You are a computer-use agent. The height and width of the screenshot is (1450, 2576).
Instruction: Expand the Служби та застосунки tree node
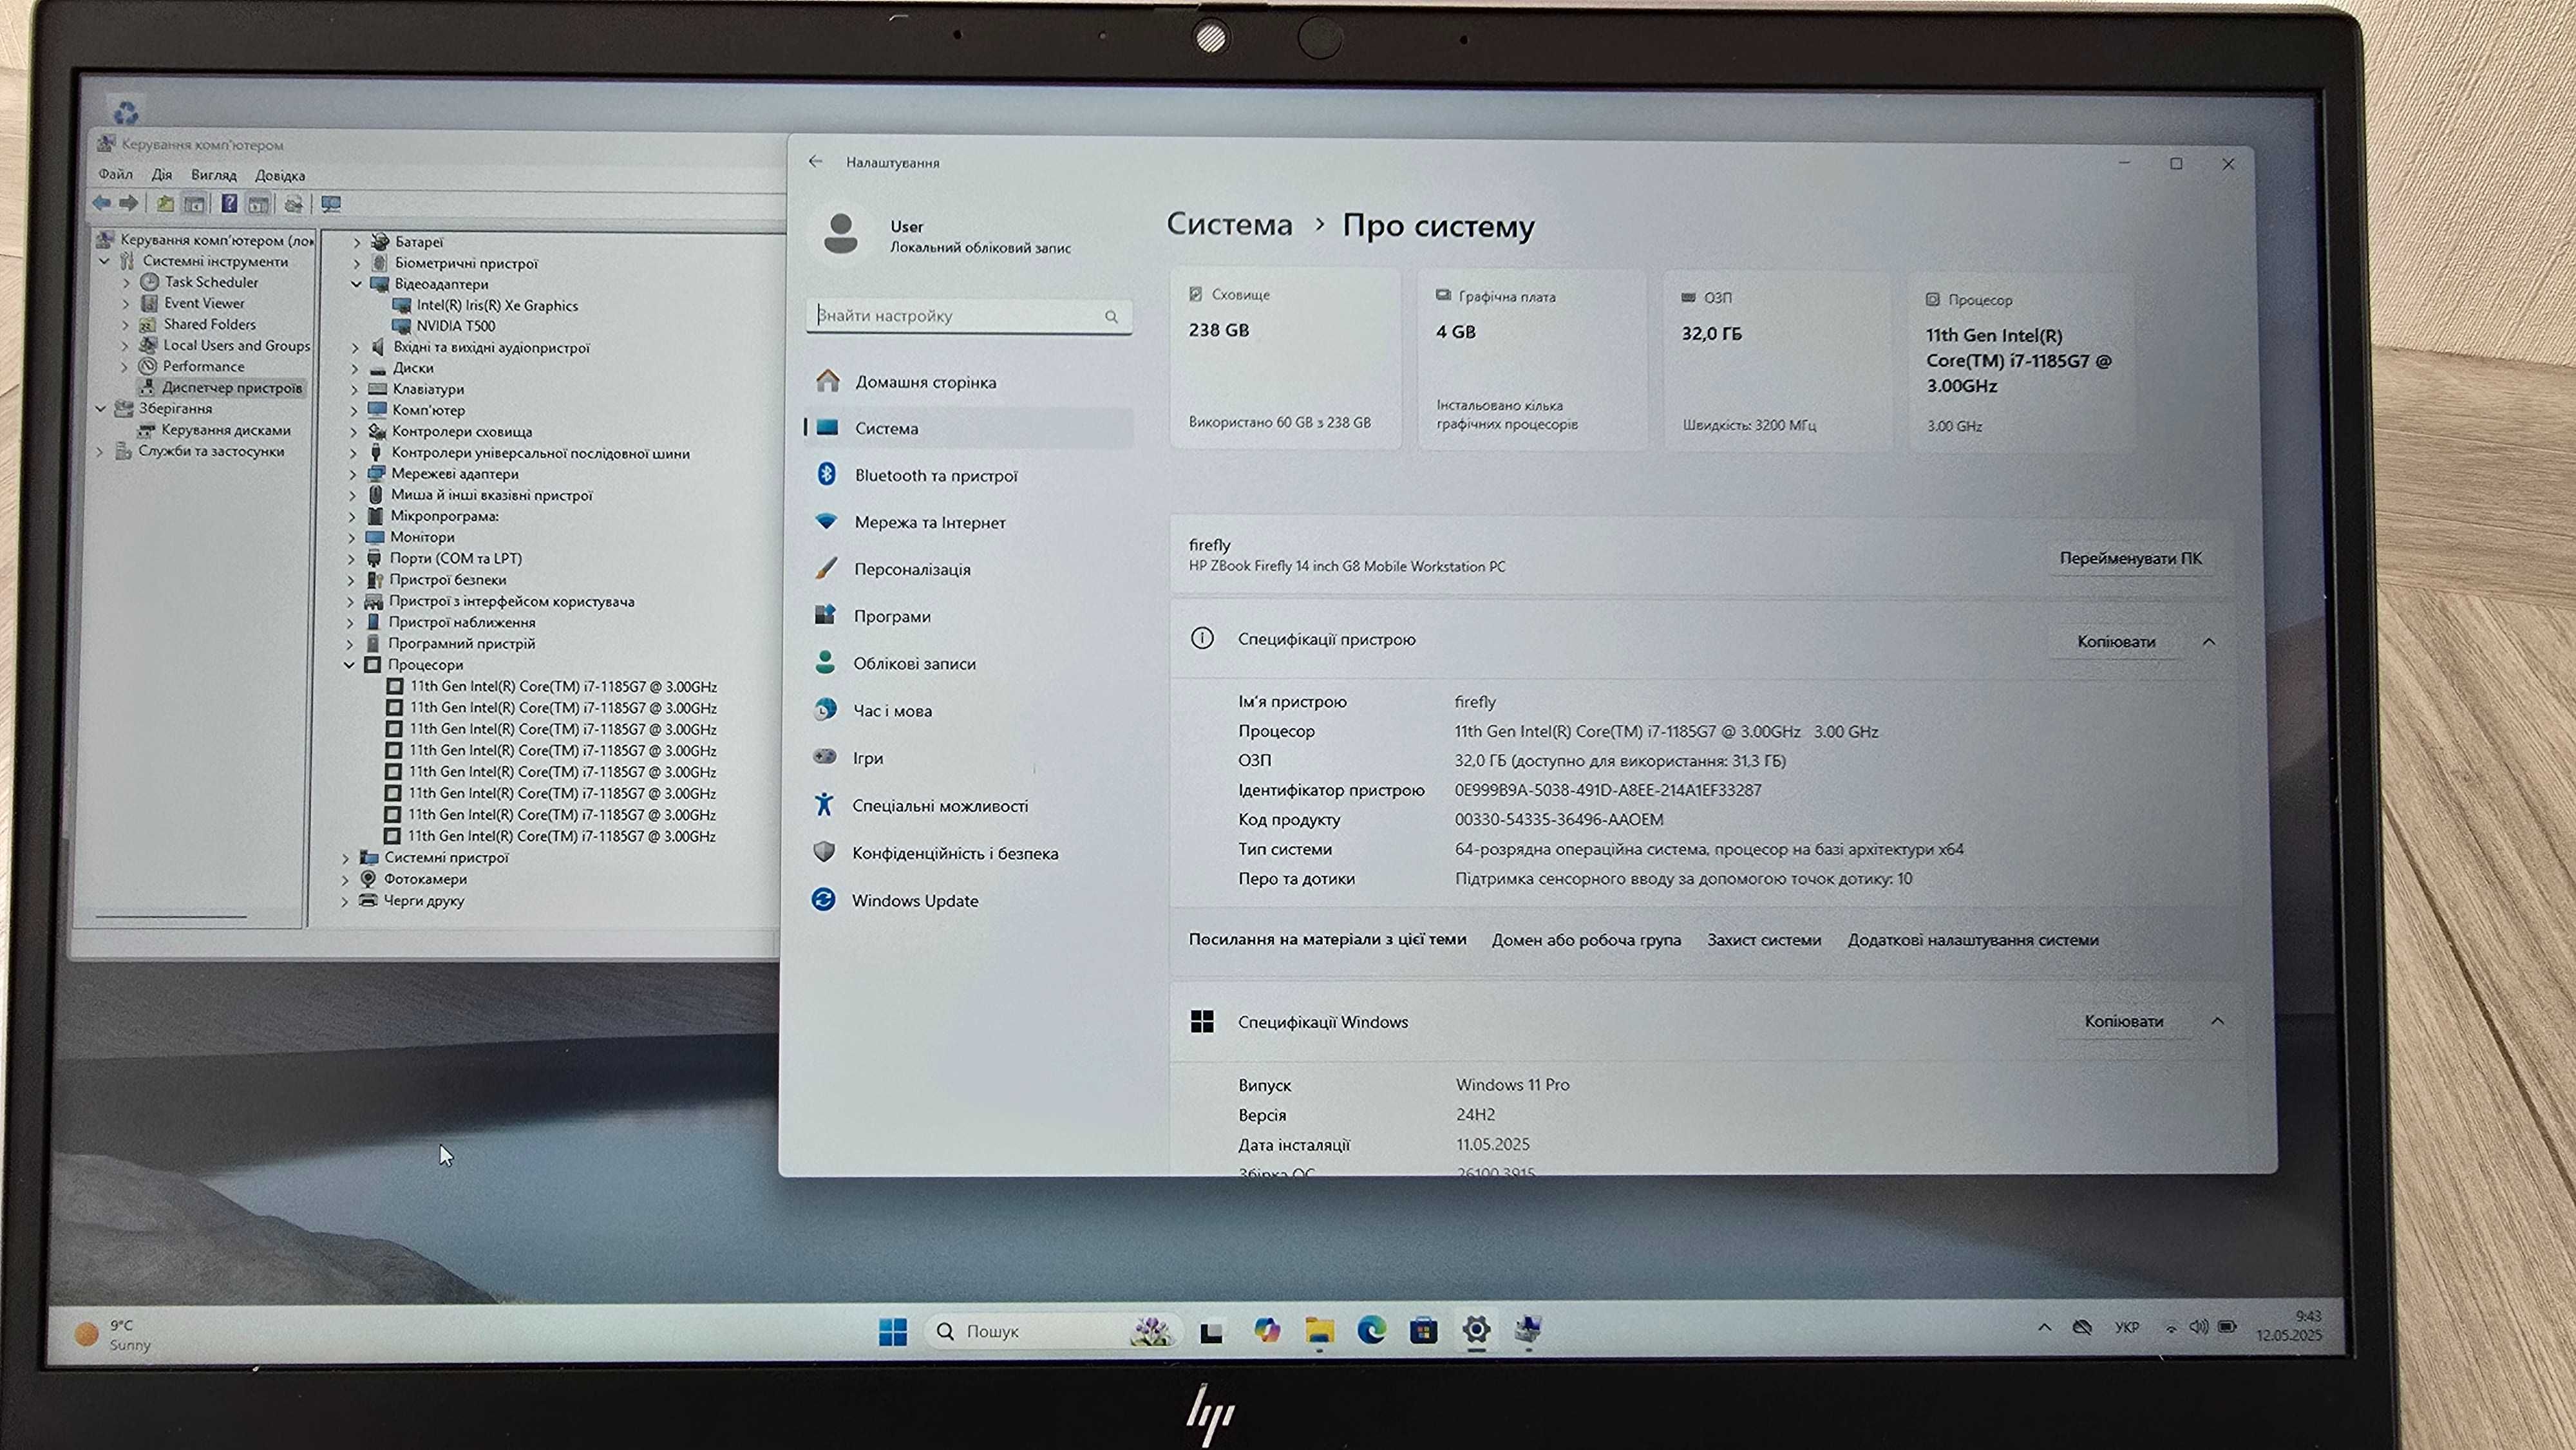tap(99, 452)
